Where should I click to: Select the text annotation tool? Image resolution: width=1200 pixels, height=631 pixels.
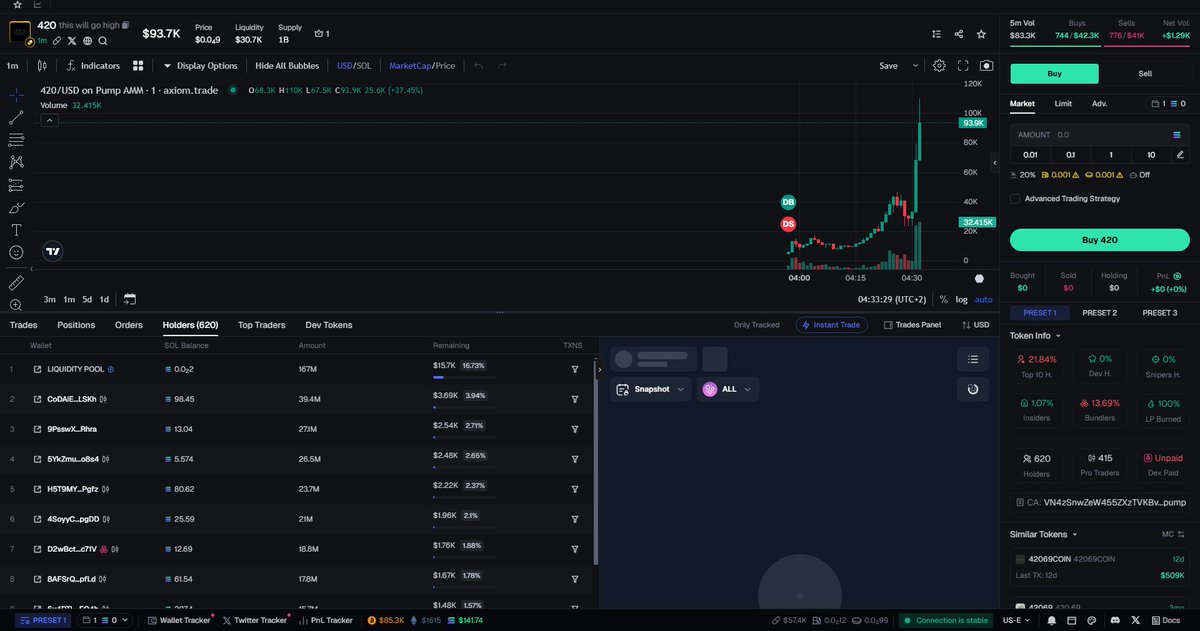(16, 230)
